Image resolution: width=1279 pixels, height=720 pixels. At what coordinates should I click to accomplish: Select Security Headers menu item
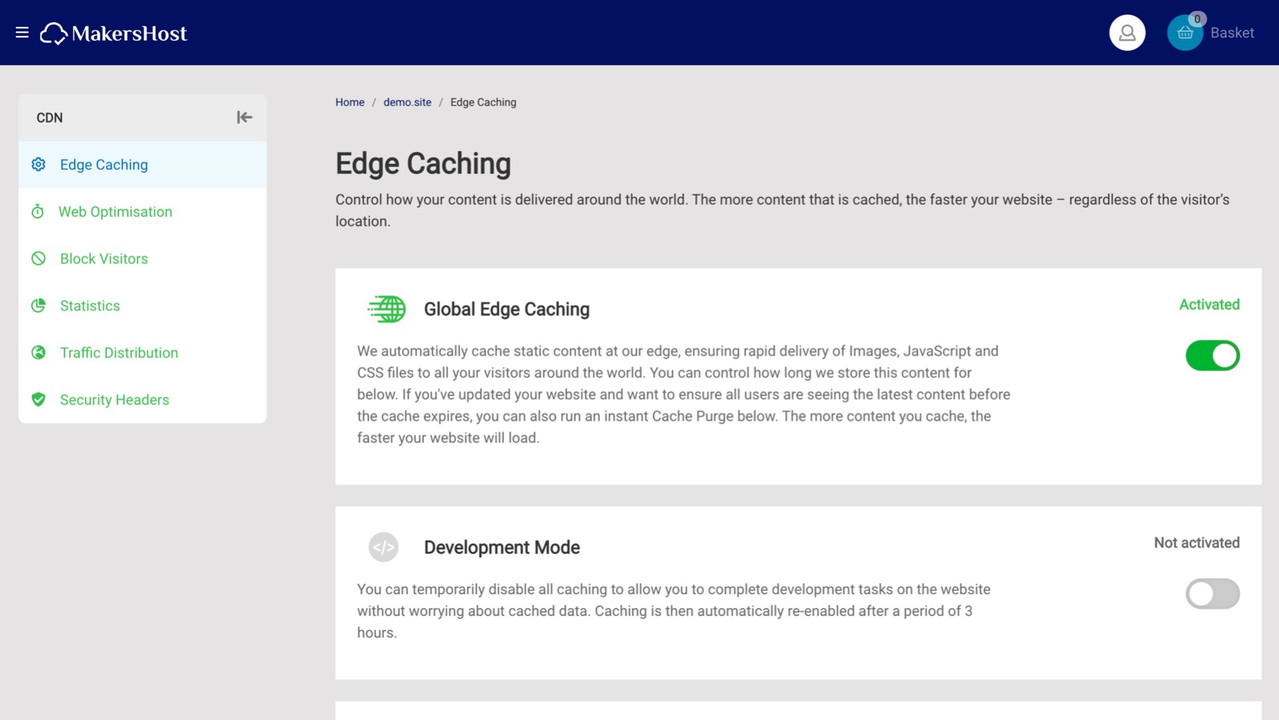[114, 400]
